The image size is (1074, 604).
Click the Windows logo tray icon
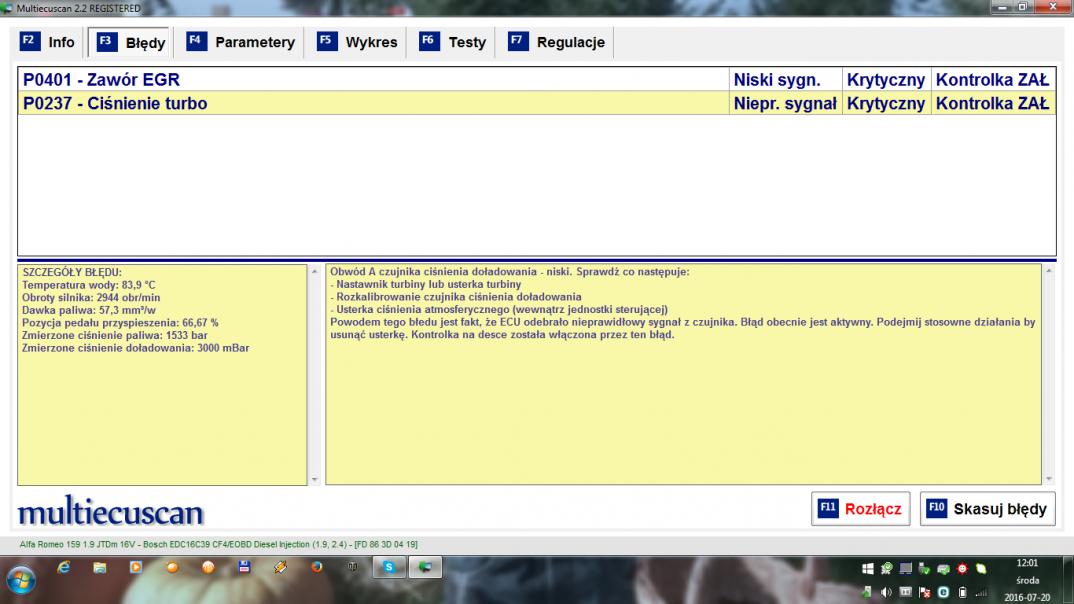867,568
